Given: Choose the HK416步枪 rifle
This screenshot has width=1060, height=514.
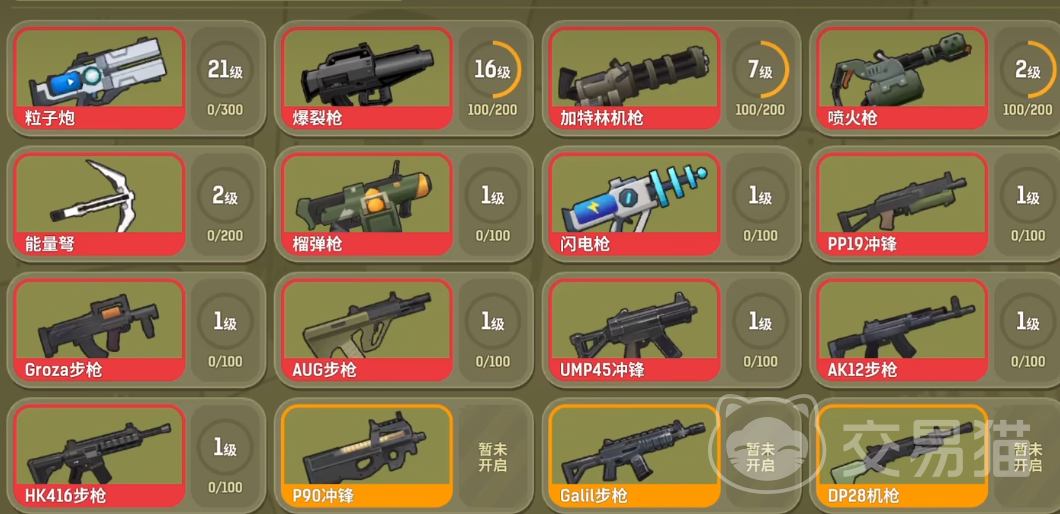Looking at the screenshot, I should (x=99, y=456).
